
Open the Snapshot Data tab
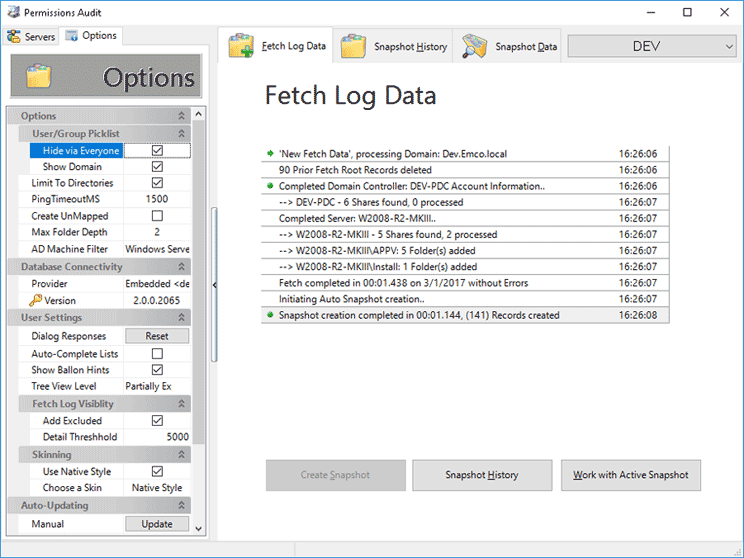pos(510,46)
